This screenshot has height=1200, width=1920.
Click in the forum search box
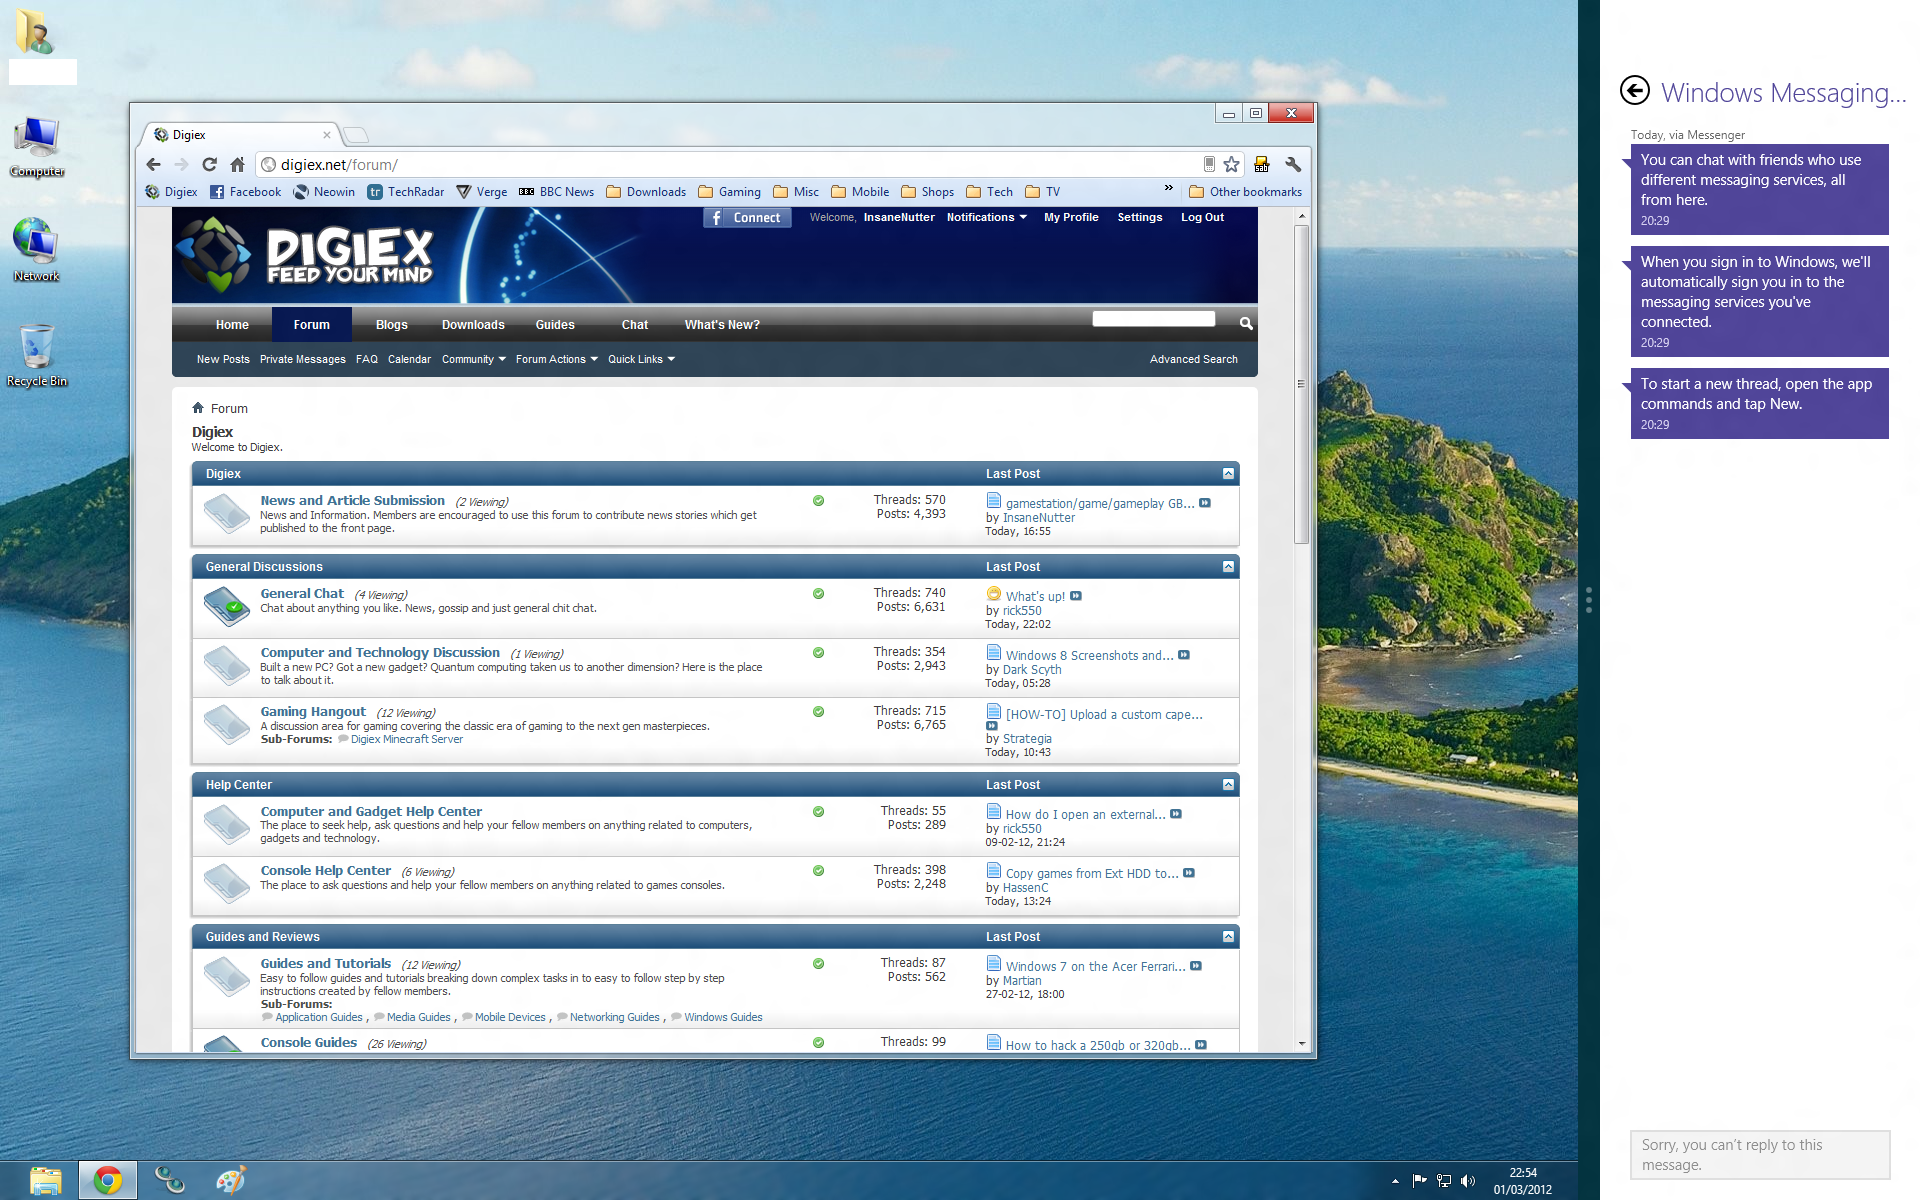[x=1153, y=319]
